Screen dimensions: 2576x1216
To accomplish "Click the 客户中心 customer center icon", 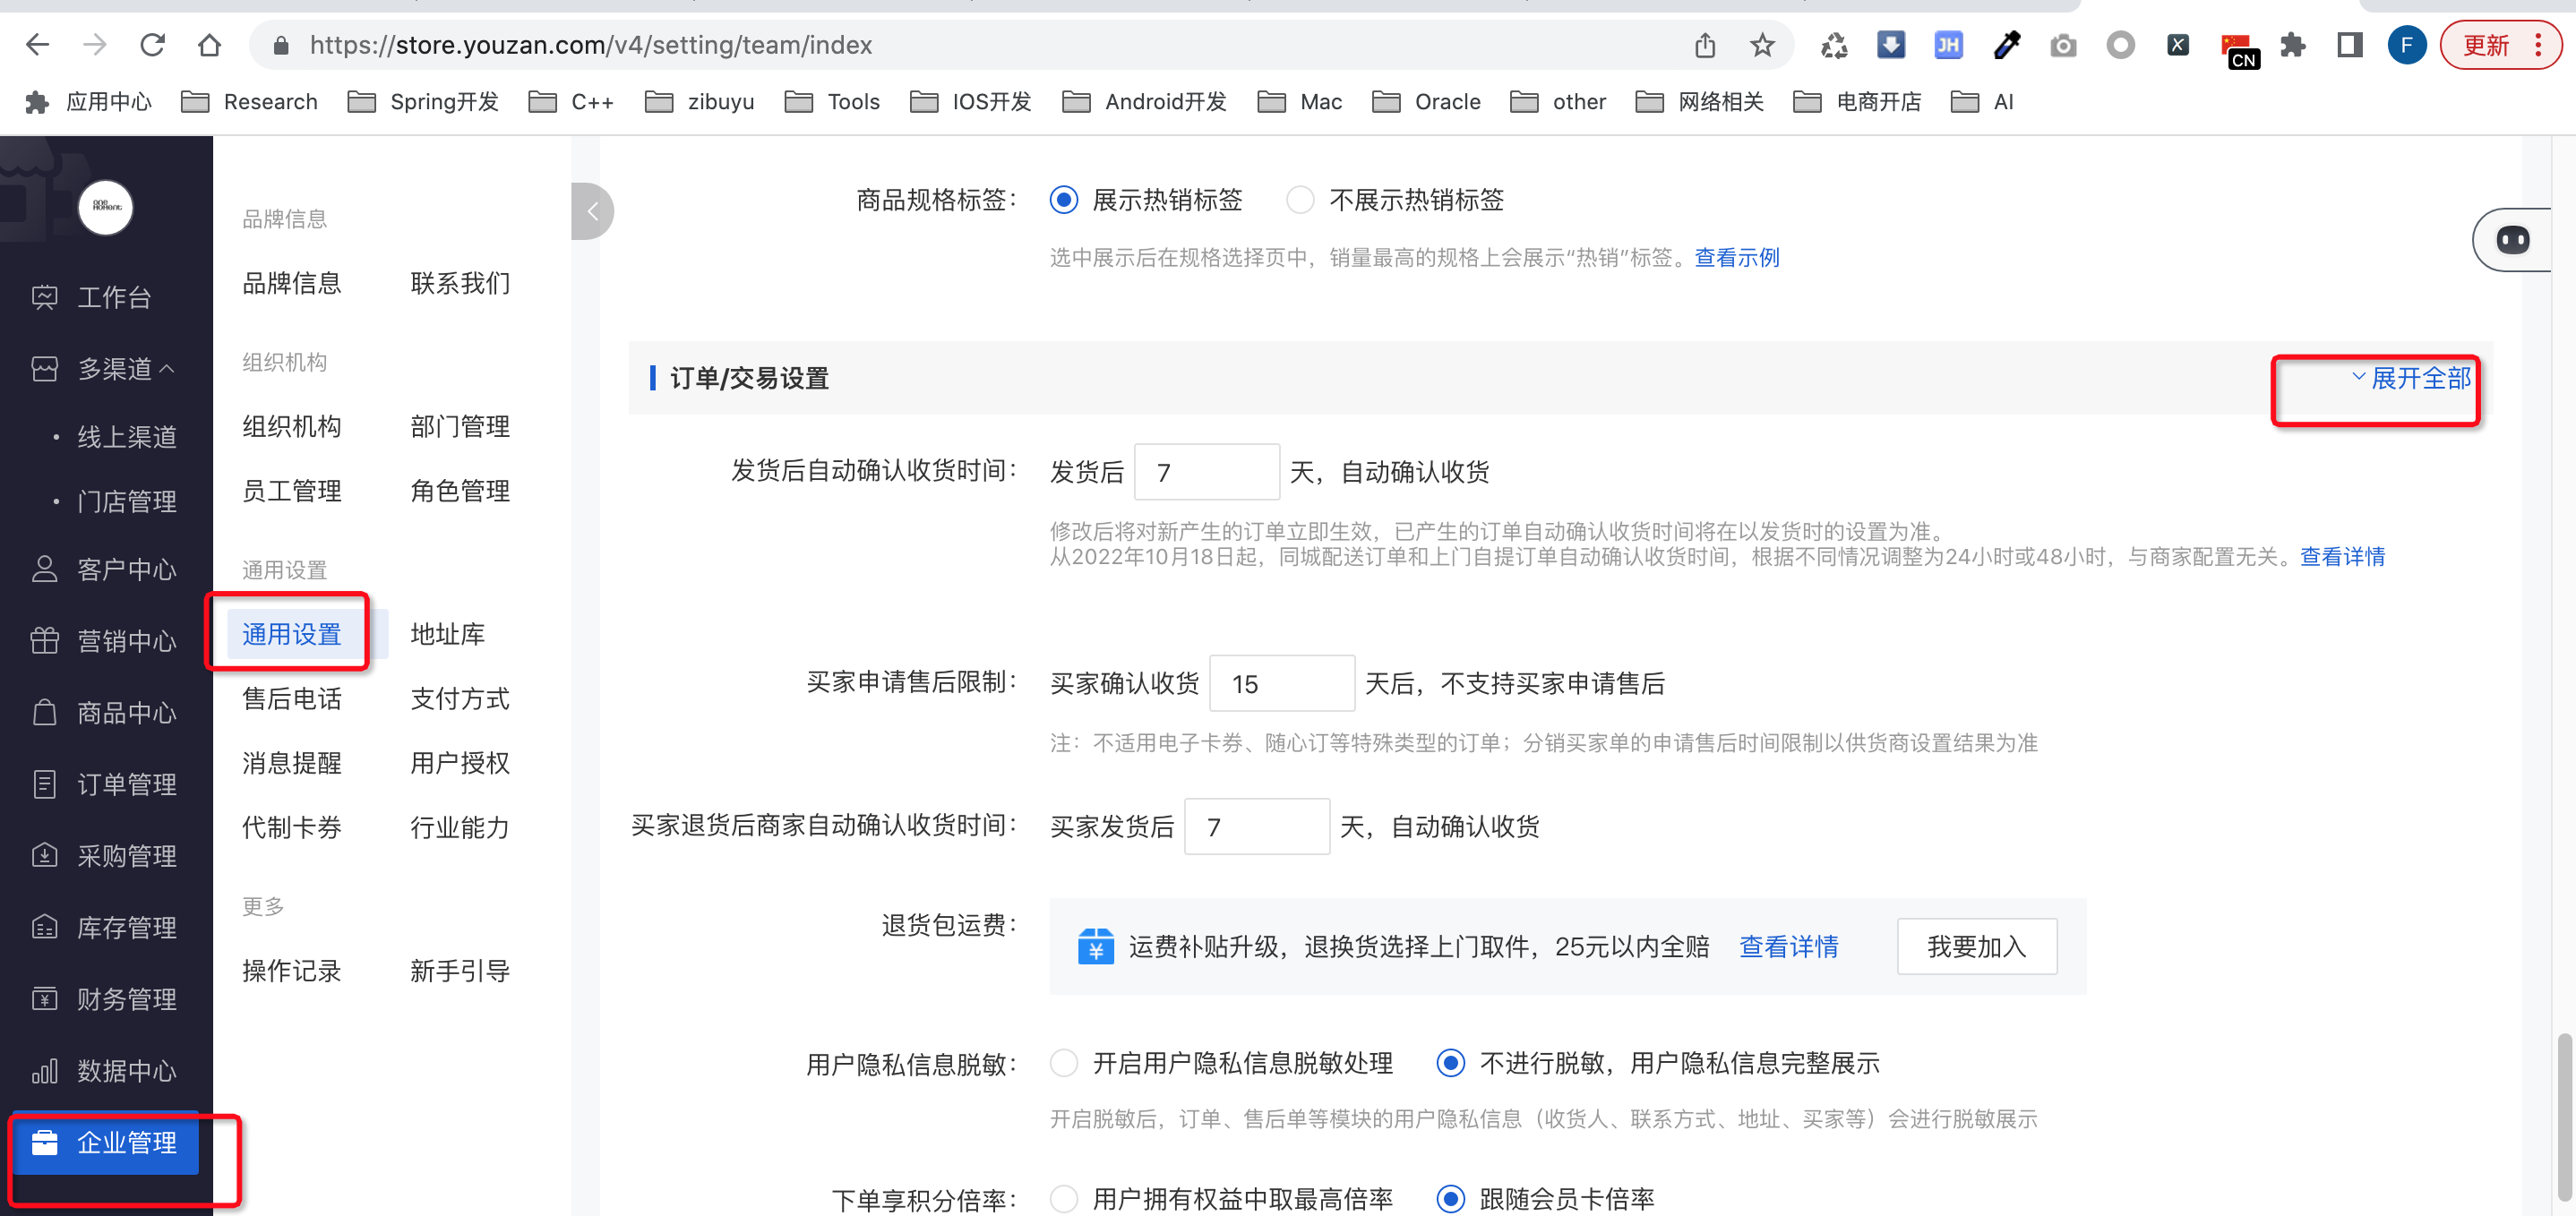I will 44,569.
